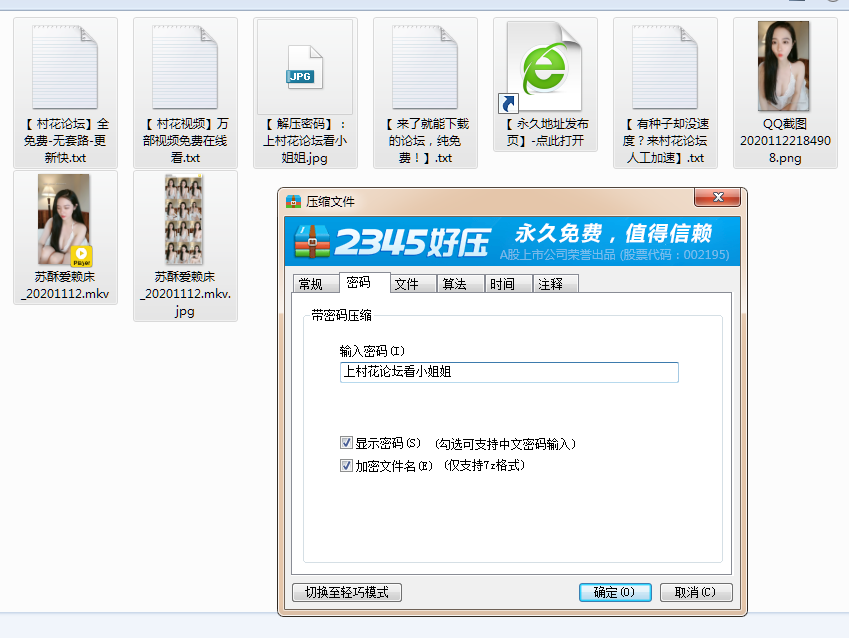Toggle the 显示密码 checkbox
The height and width of the screenshot is (638, 849).
(x=347, y=443)
